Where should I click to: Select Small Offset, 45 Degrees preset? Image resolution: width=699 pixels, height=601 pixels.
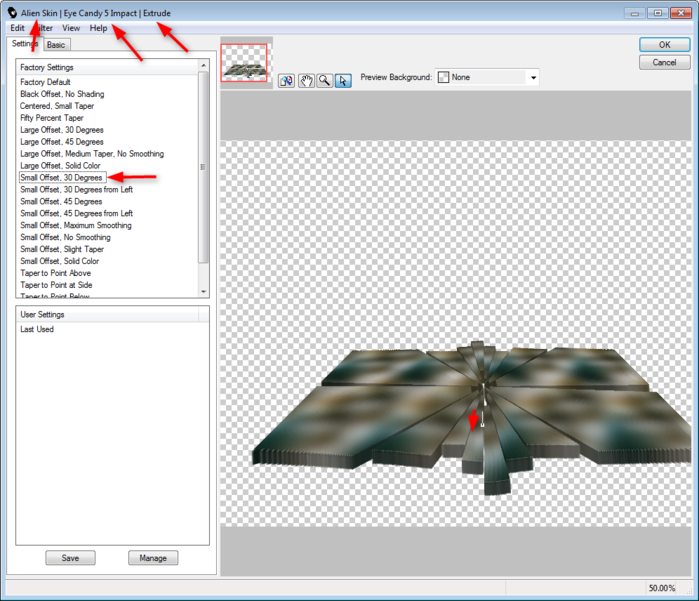pos(61,202)
